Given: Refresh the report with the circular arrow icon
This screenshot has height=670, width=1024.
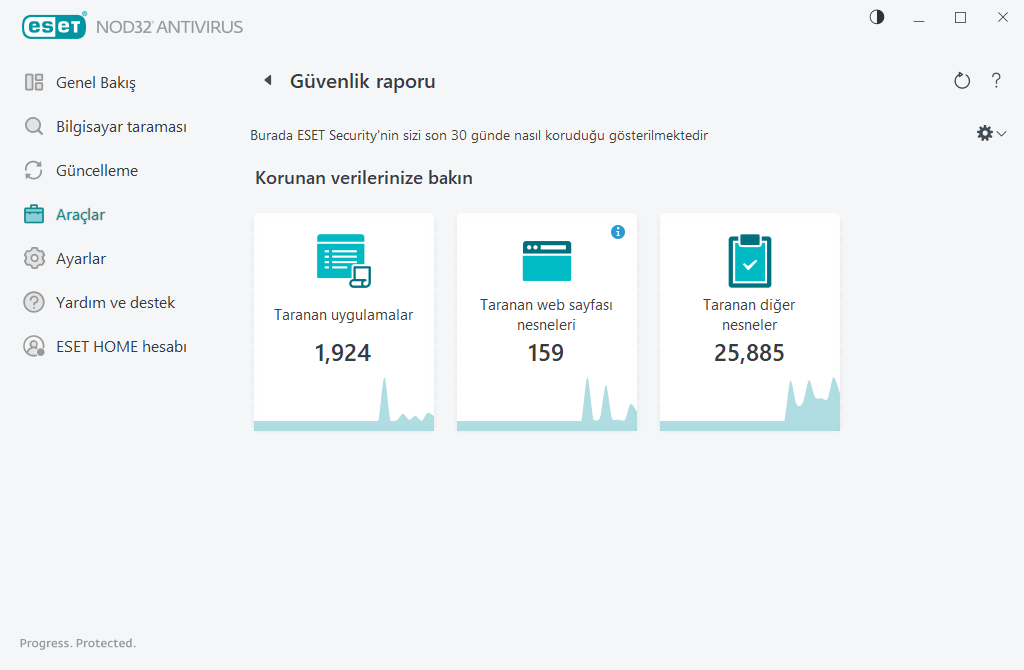Looking at the screenshot, I should pyautogui.click(x=961, y=81).
